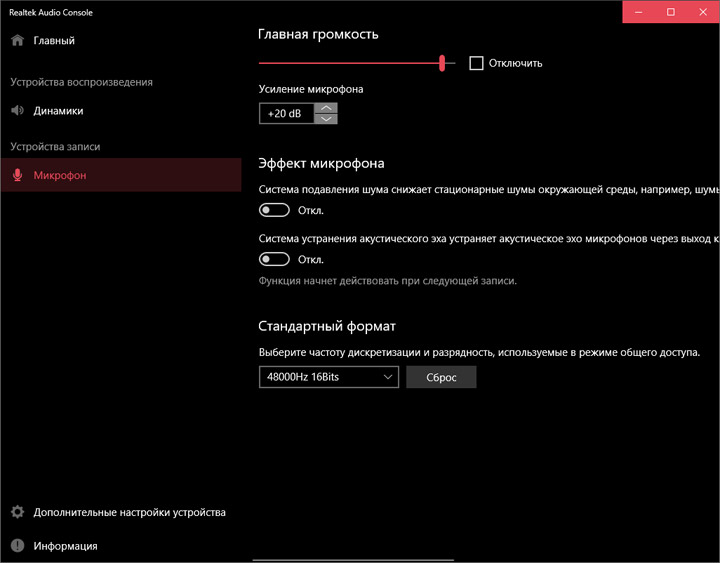Toggle noise suppression (подавления шума) switch
This screenshot has width=720, height=563.
click(274, 210)
